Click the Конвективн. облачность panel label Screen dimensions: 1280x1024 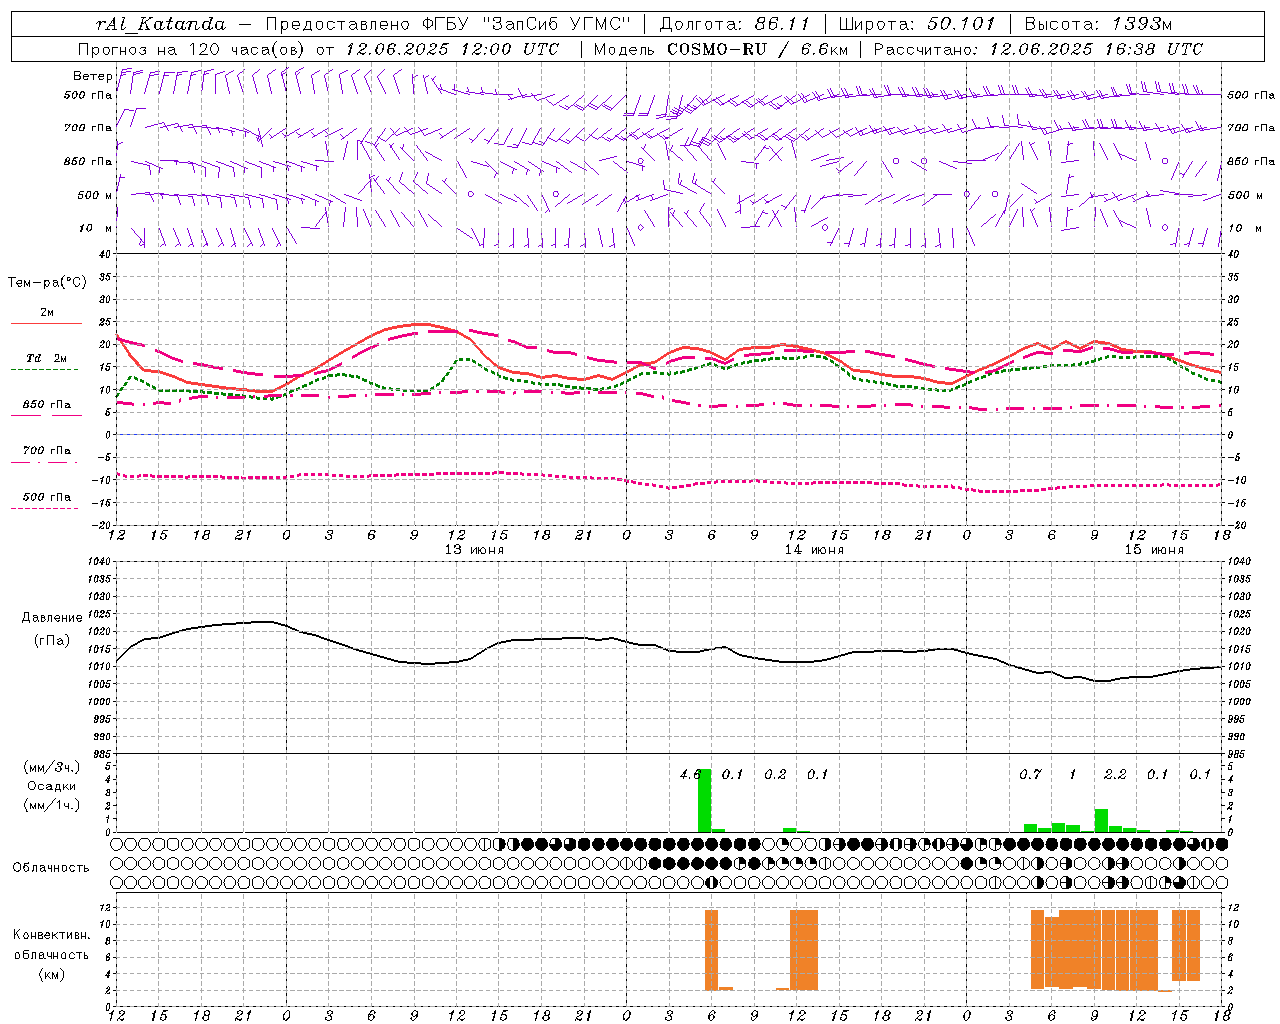51,954
